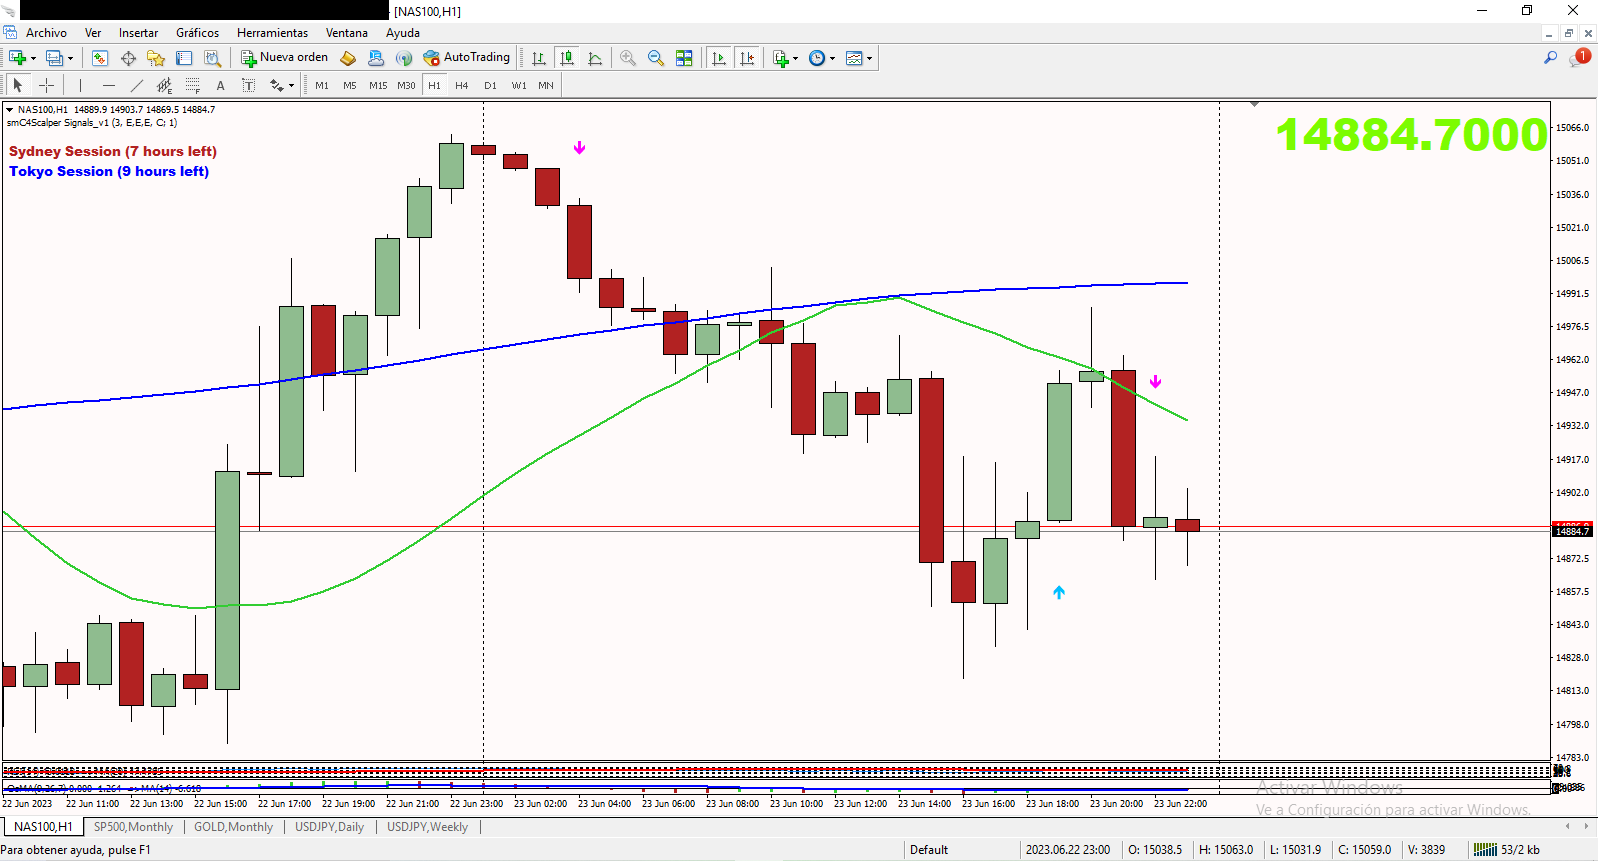Click the triangle beside NAS100,H1 chart title
This screenshot has height=861, width=1598.
9,110
